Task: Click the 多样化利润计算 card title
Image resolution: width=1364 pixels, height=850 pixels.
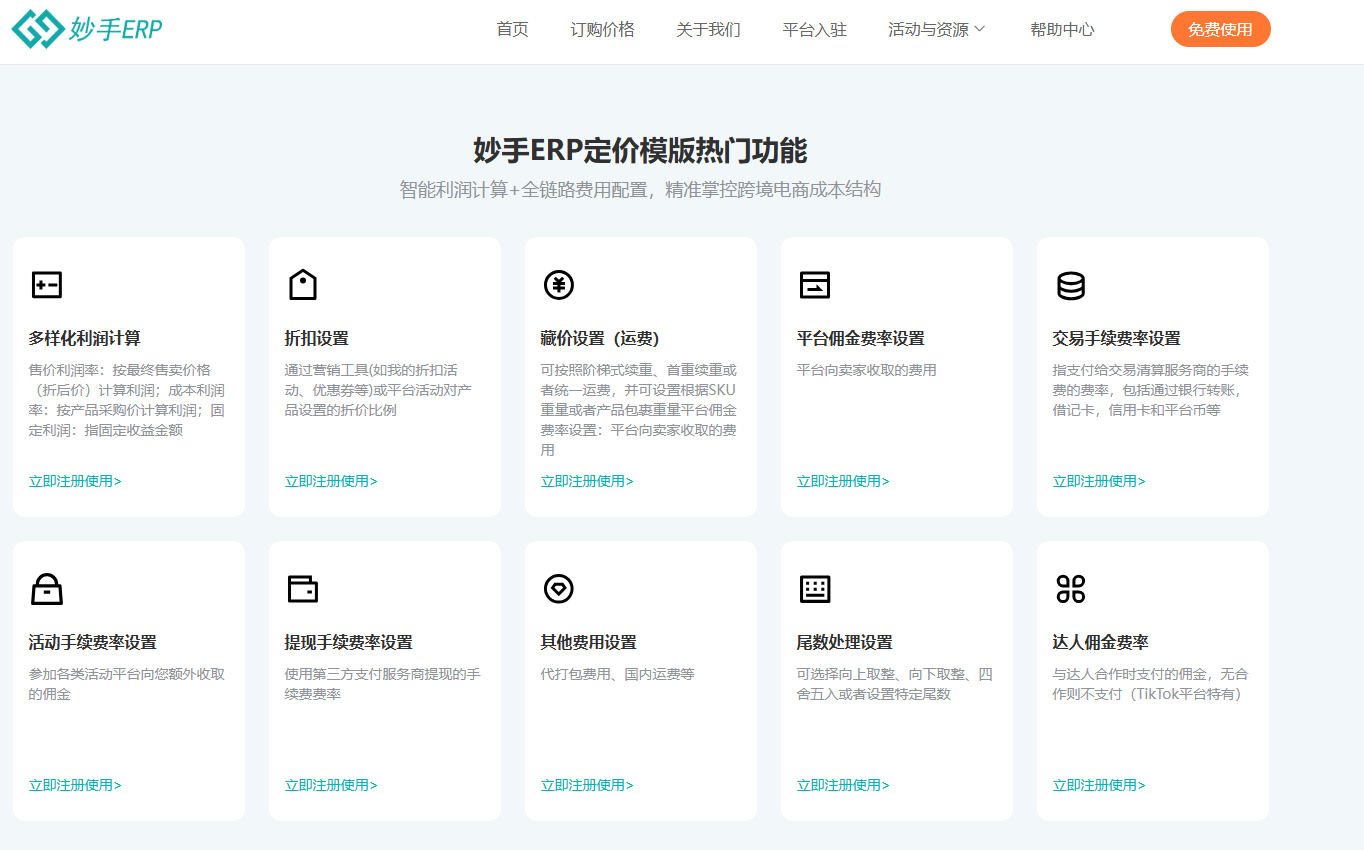Action: pos(85,338)
